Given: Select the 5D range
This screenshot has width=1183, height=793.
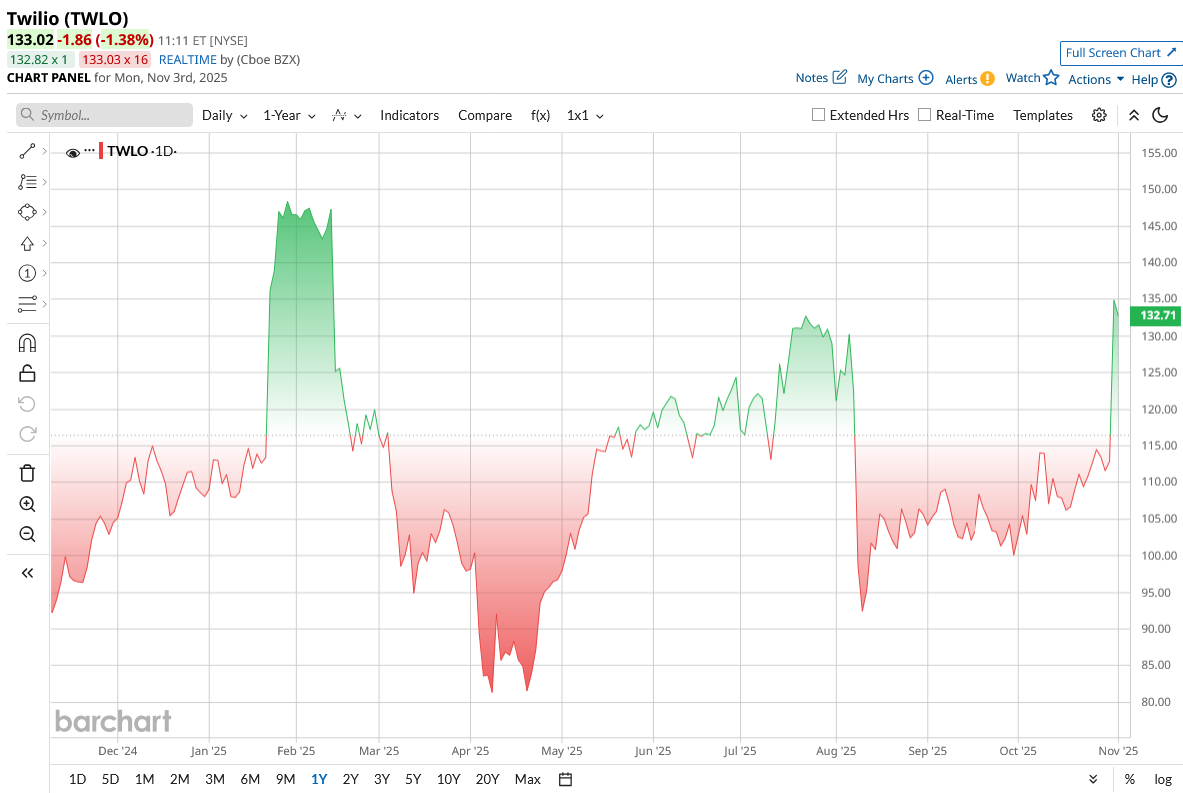Looking at the screenshot, I should tap(110, 779).
